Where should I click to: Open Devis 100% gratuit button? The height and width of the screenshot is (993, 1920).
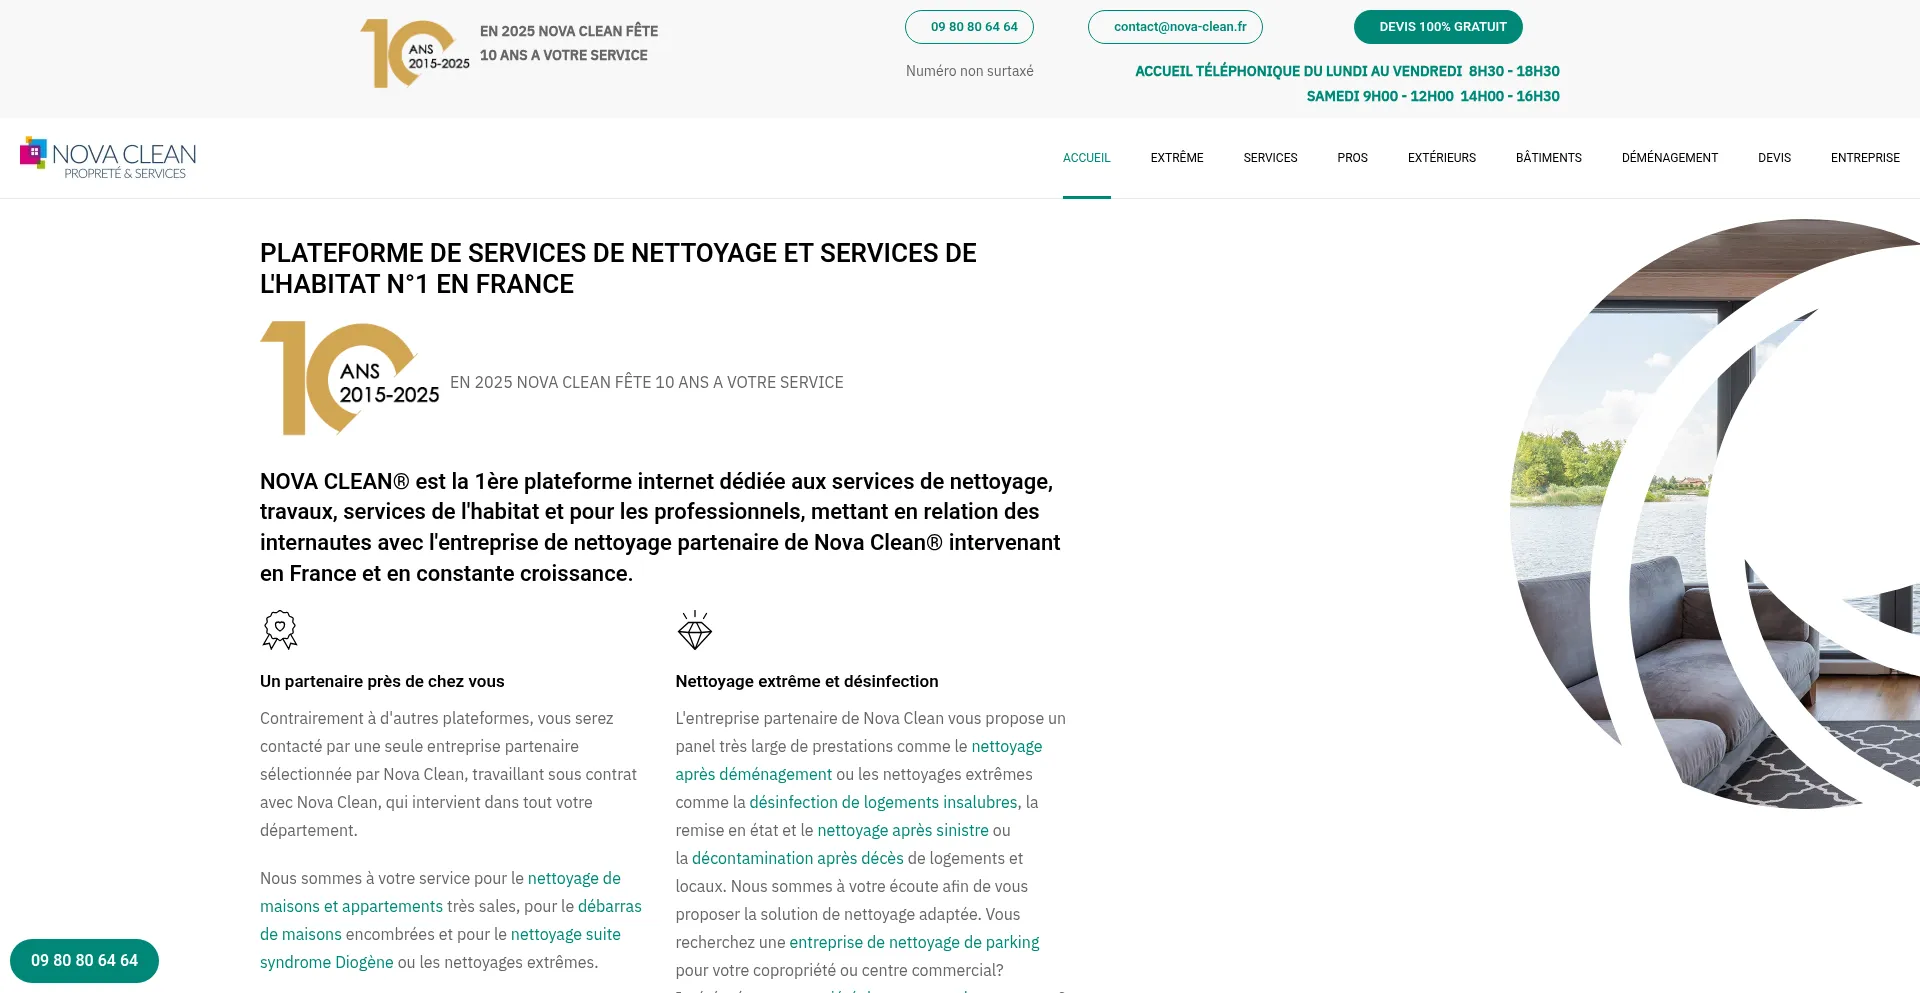tap(1438, 27)
